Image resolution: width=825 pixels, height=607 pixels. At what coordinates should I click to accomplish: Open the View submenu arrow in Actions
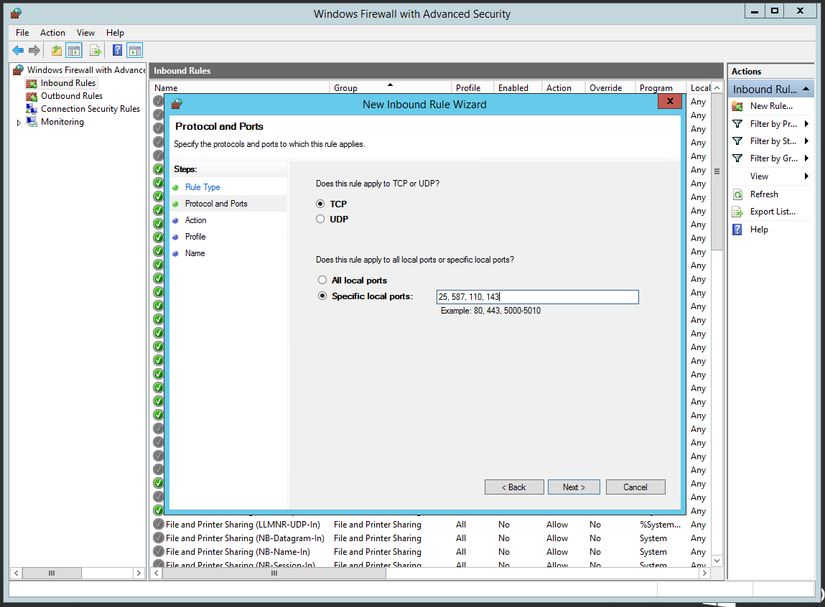pos(807,176)
